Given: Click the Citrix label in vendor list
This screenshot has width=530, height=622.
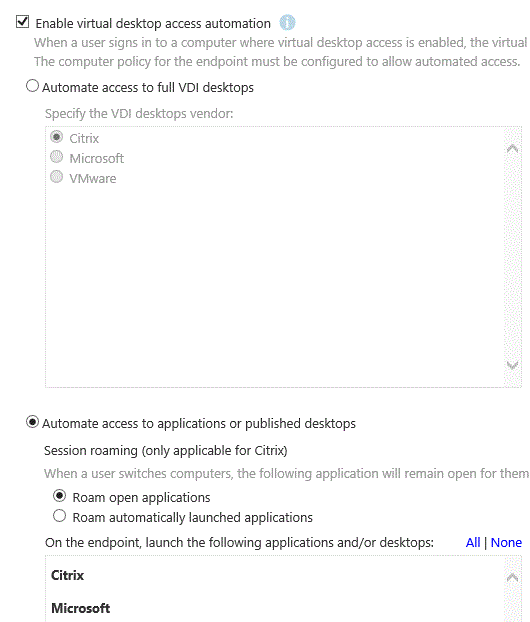Looking at the screenshot, I should pos(84,138).
